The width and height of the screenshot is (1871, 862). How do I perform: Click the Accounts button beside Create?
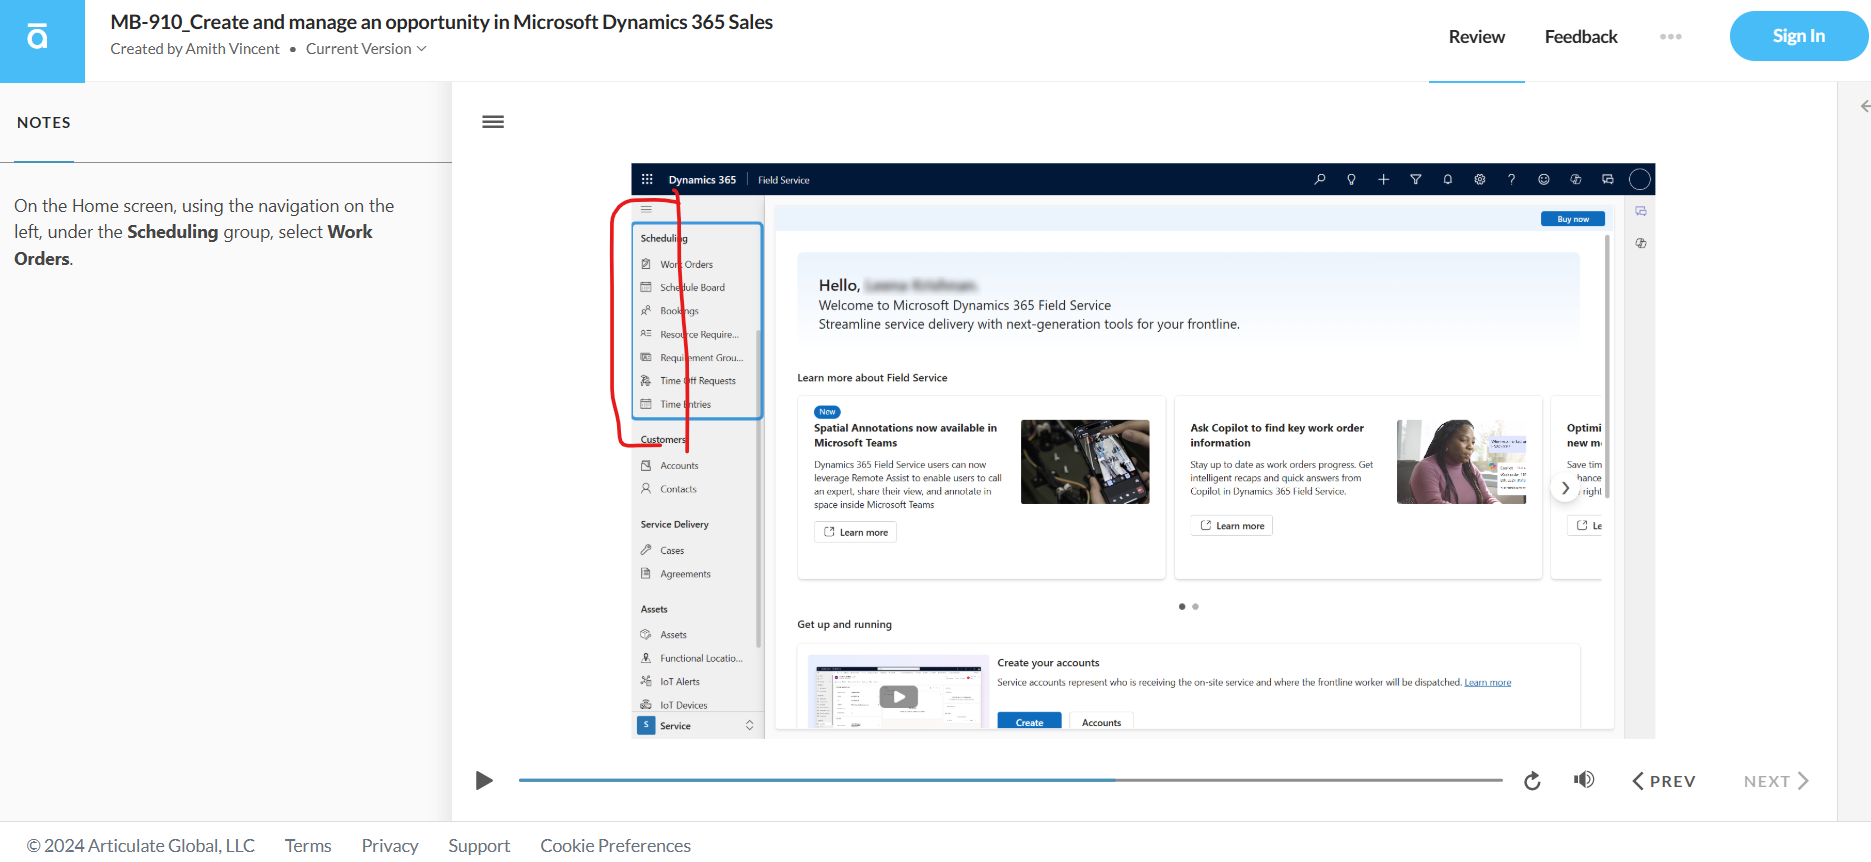click(1101, 722)
